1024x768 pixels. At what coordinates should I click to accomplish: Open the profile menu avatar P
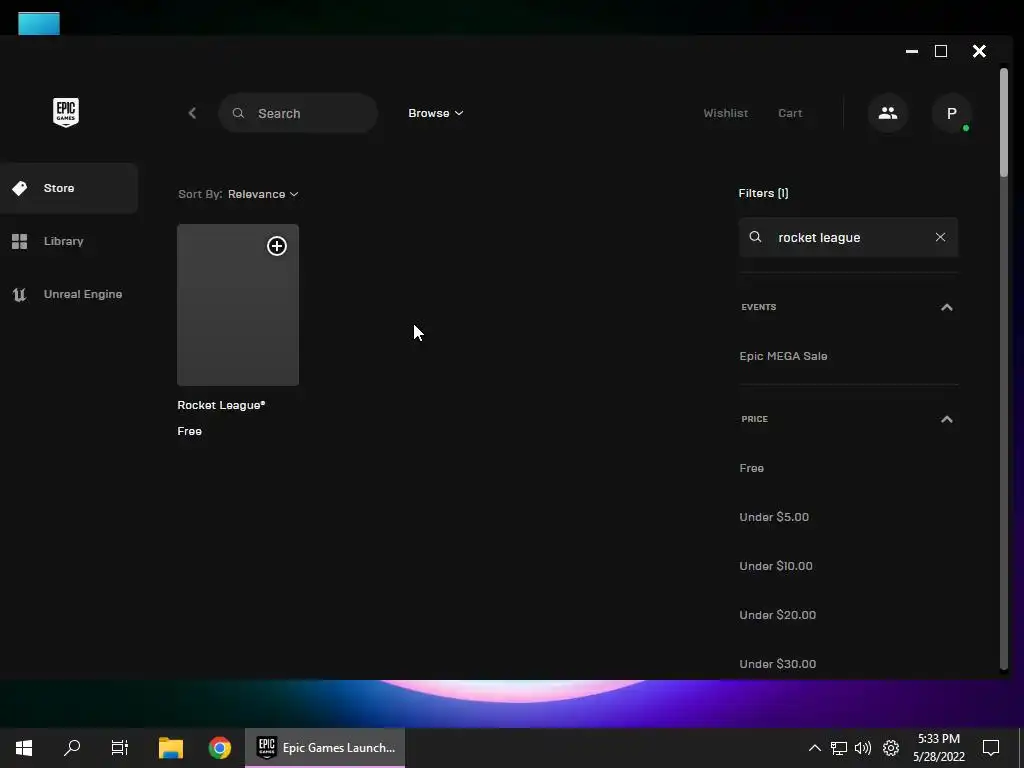click(x=952, y=113)
